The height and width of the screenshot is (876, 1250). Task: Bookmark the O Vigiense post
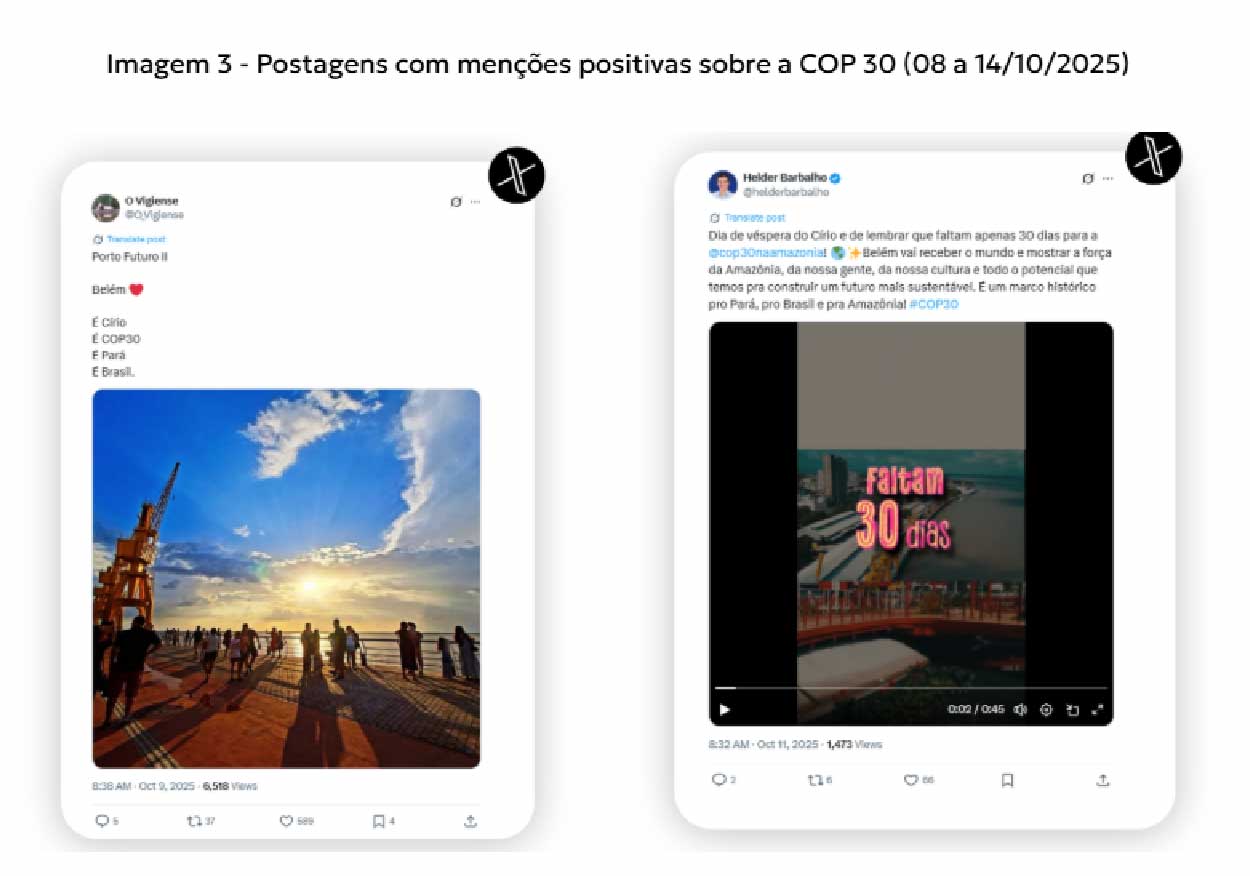[x=378, y=821]
